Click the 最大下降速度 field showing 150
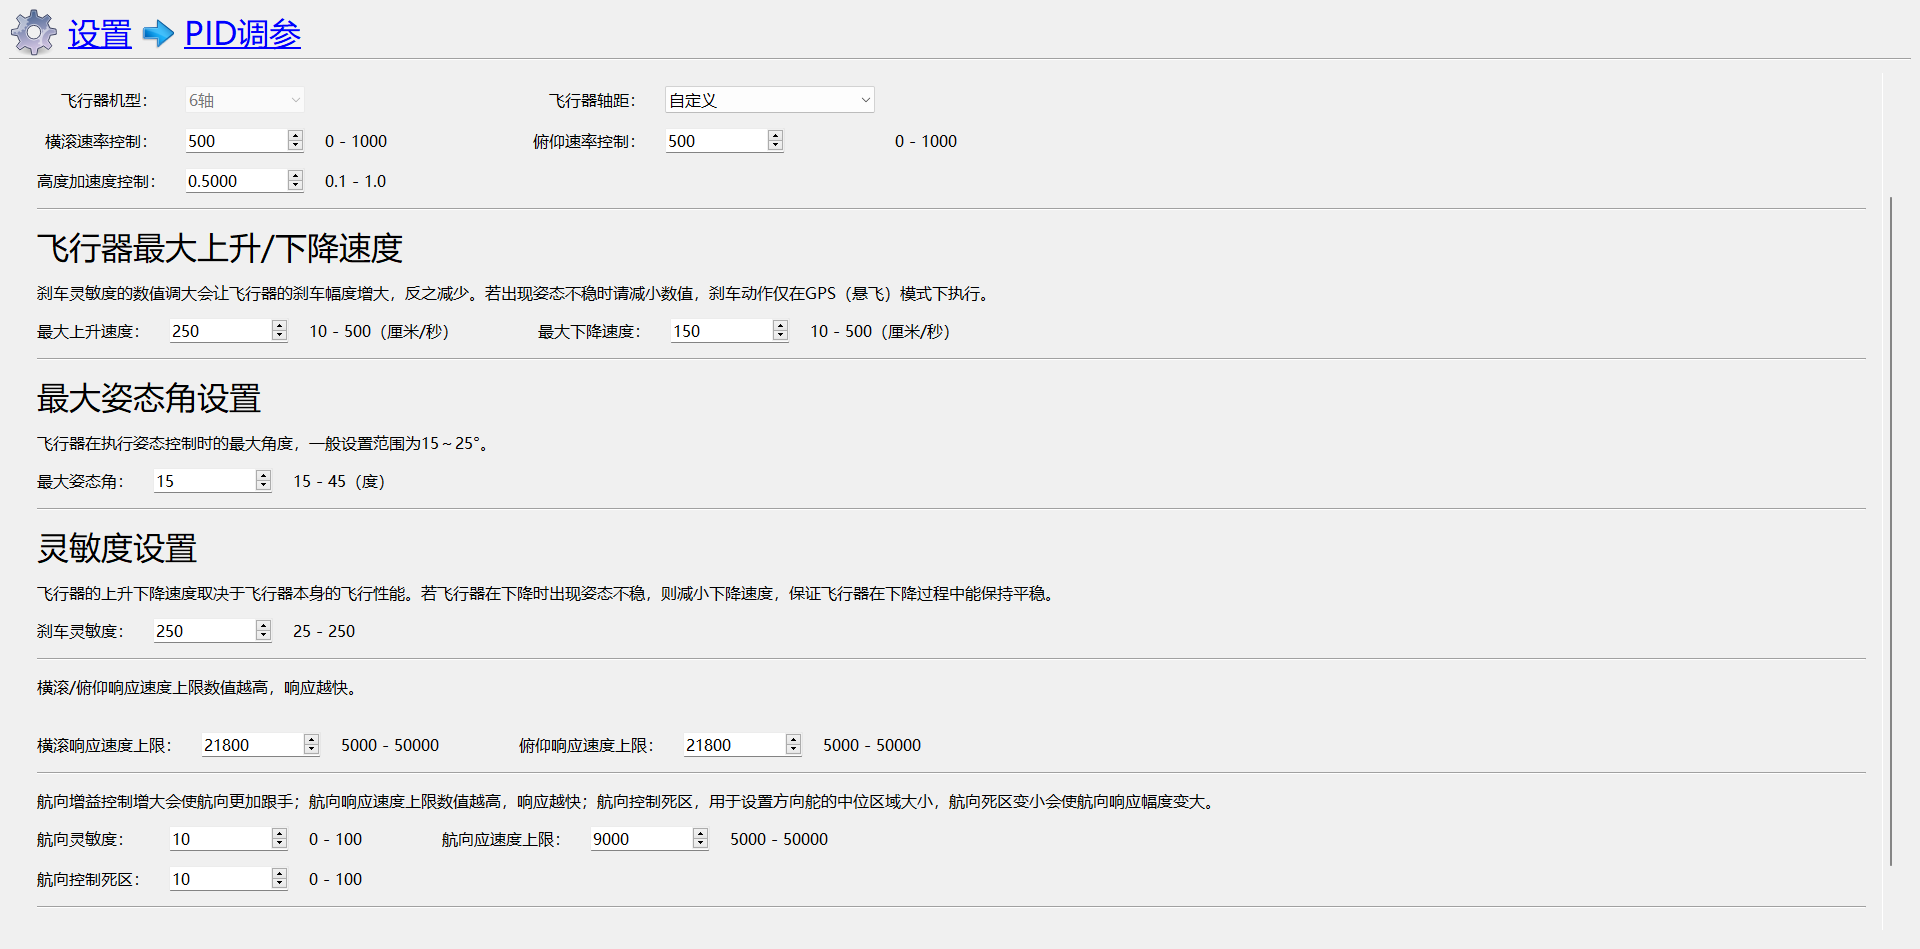The image size is (1920, 949). tap(722, 331)
